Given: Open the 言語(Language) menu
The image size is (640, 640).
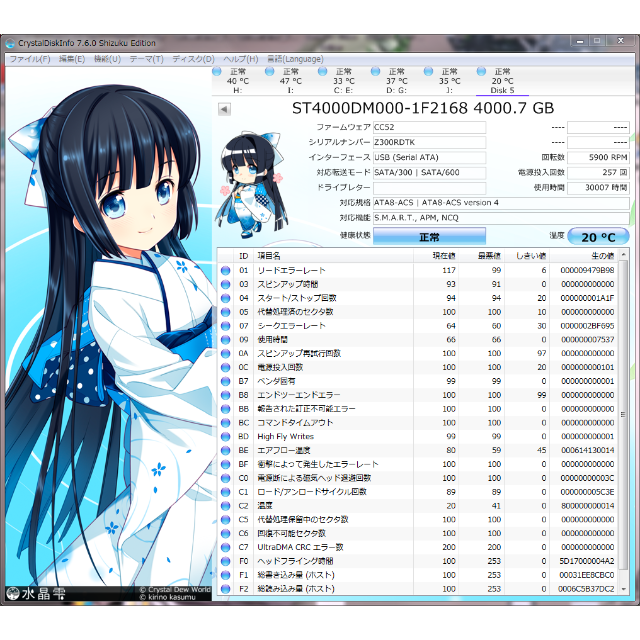Looking at the screenshot, I should (x=295, y=59).
